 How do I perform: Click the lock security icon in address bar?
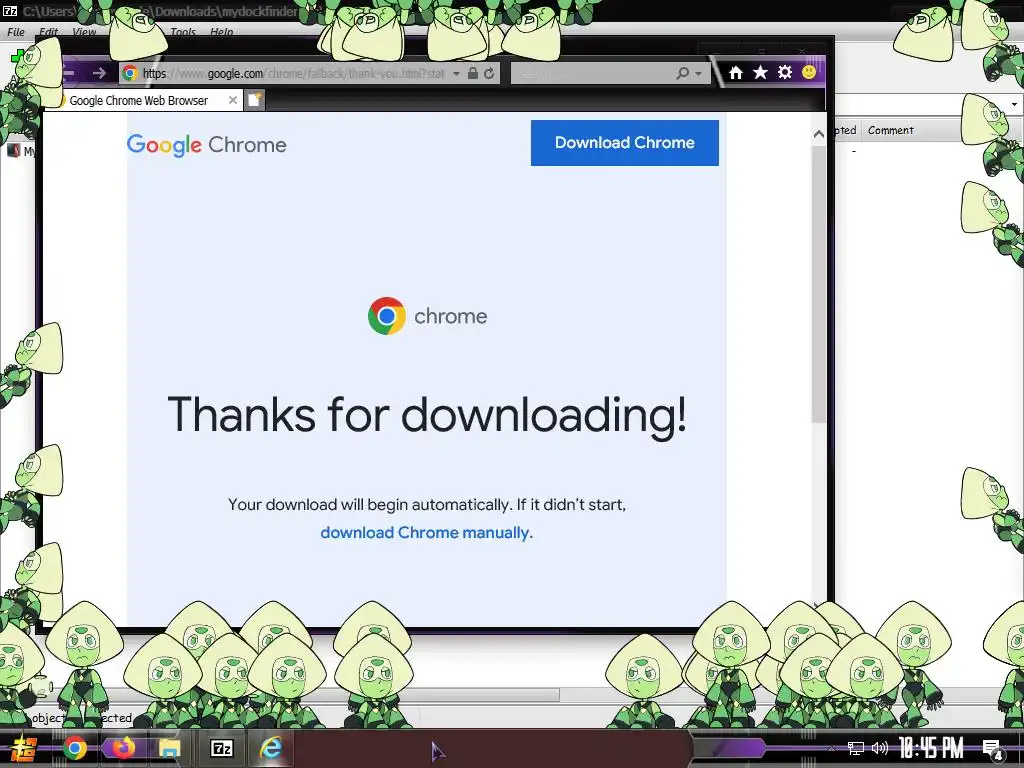473,73
